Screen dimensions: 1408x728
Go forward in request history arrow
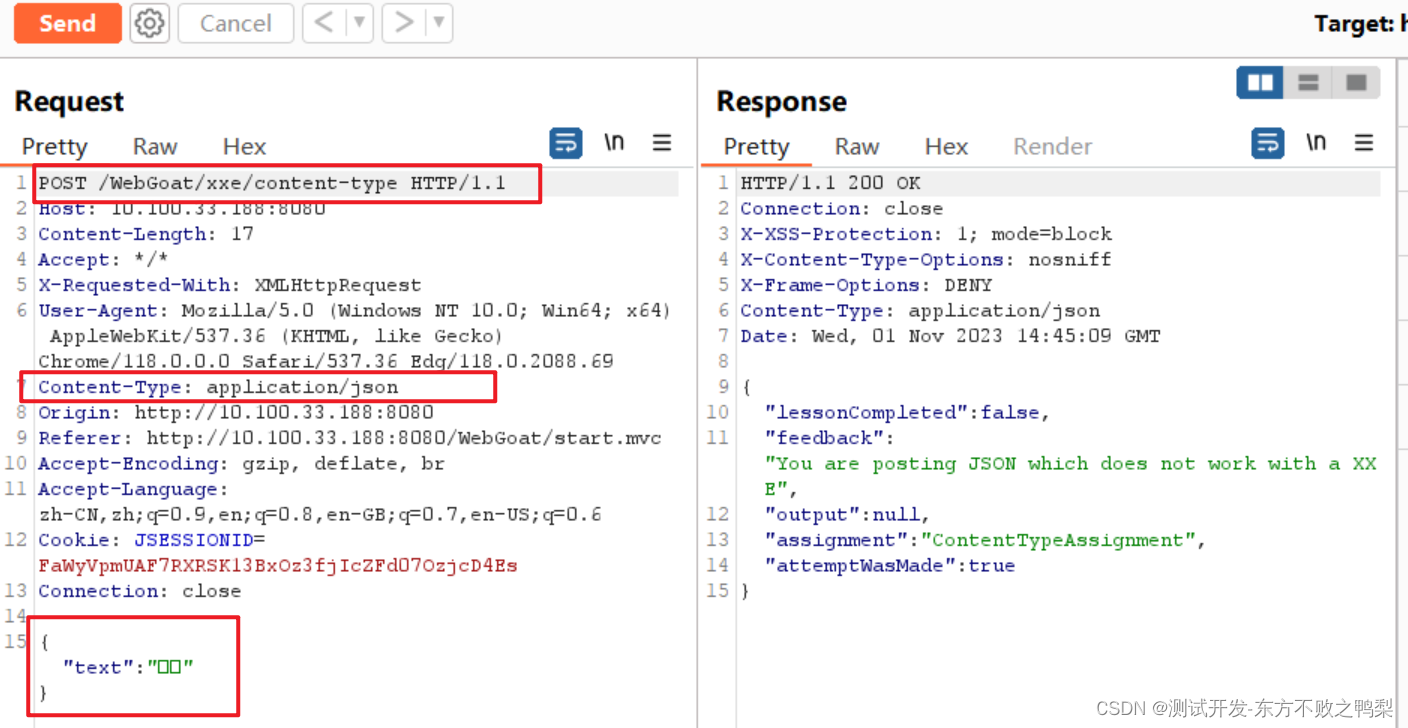click(x=404, y=23)
